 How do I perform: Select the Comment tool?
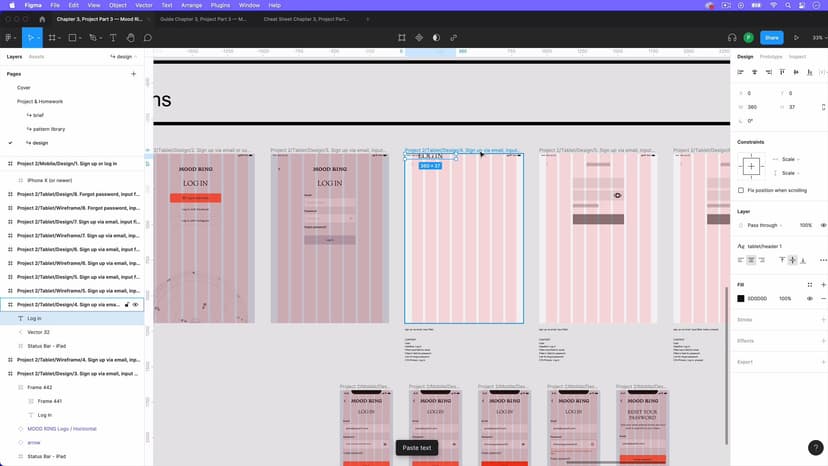[147, 38]
